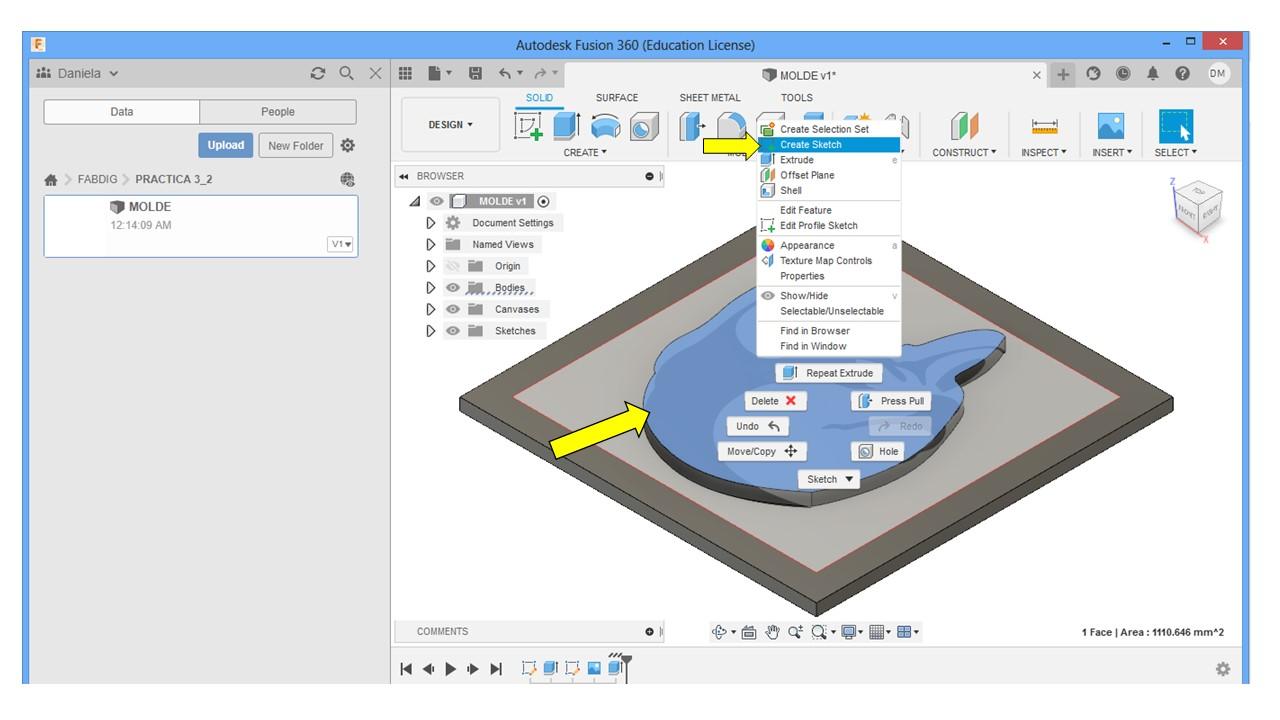Open the INSPECT dropdown menu
This screenshot has height=720, width=1280.
tap(1044, 153)
